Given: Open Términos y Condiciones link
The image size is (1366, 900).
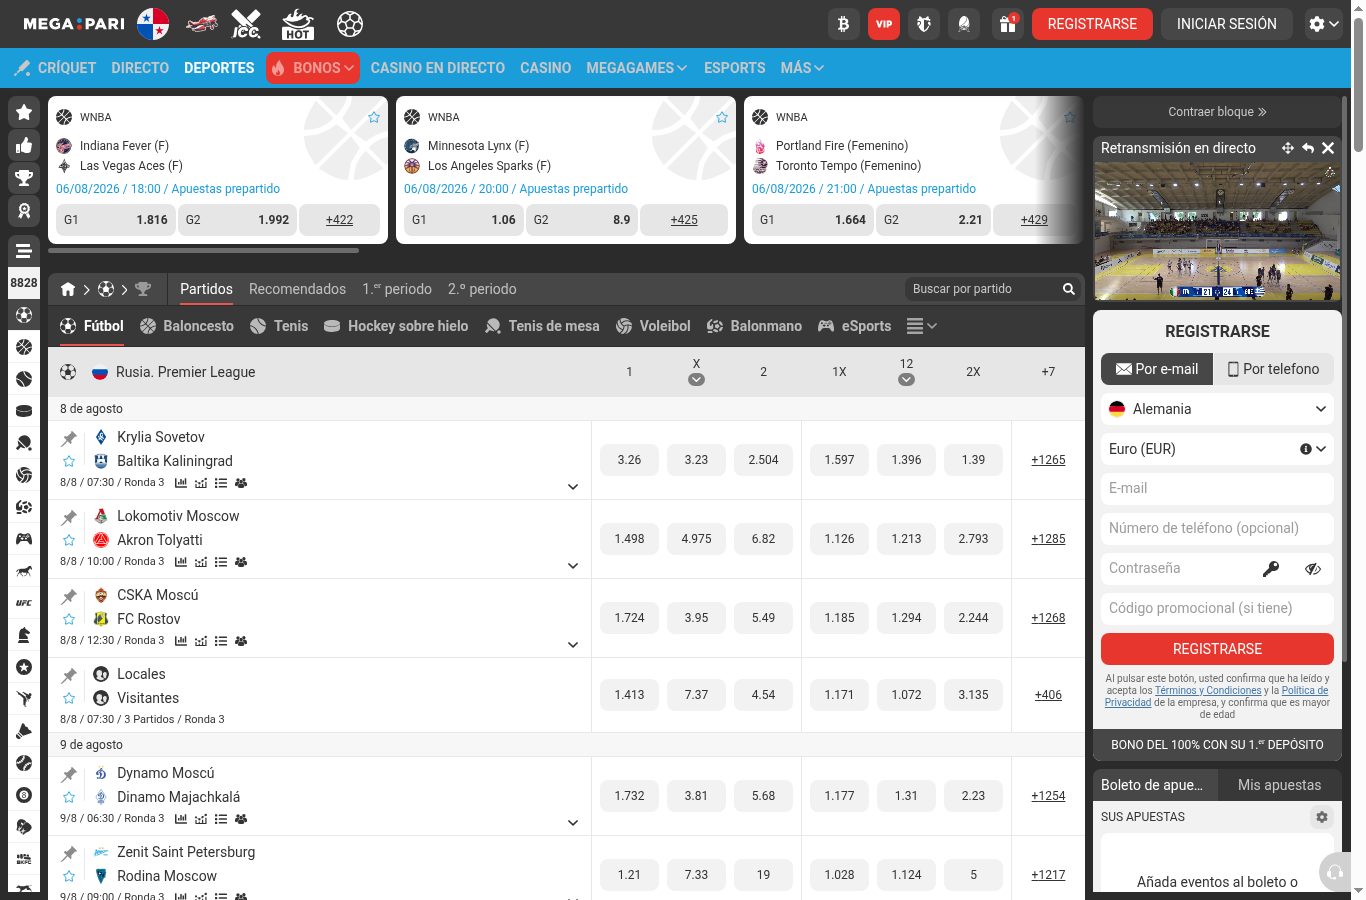Looking at the screenshot, I should point(1208,690).
